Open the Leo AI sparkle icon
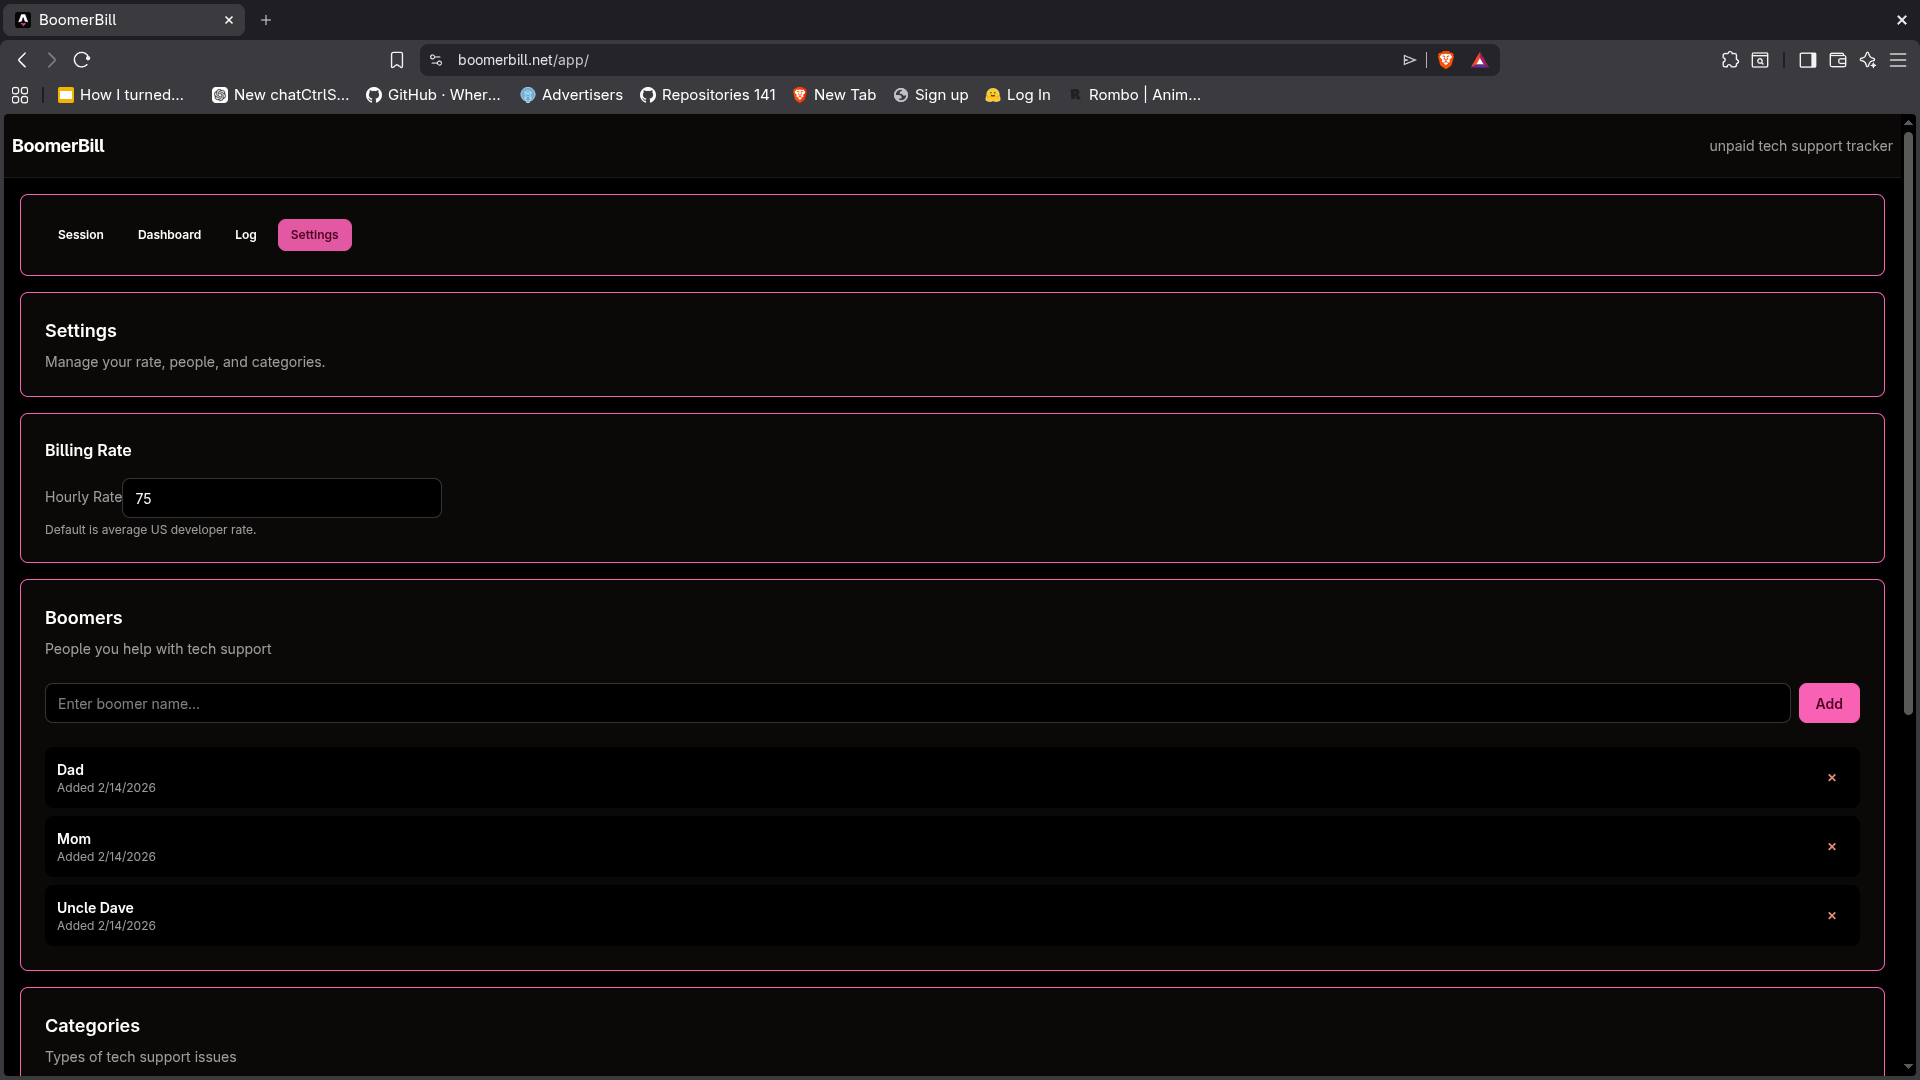Image resolution: width=1920 pixels, height=1080 pixels. point(1868,60)
